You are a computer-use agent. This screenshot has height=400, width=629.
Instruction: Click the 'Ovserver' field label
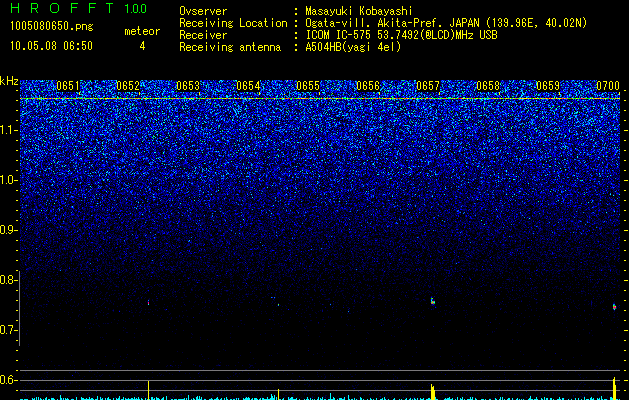coord(203,11)
